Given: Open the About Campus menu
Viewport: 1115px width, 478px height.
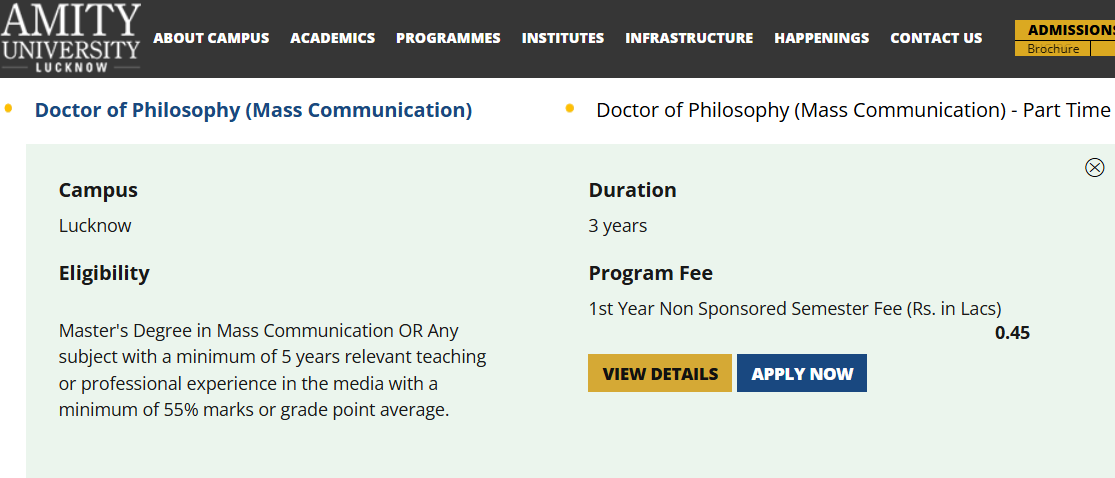Looking at the screenshot, I should tap(211, 38).
